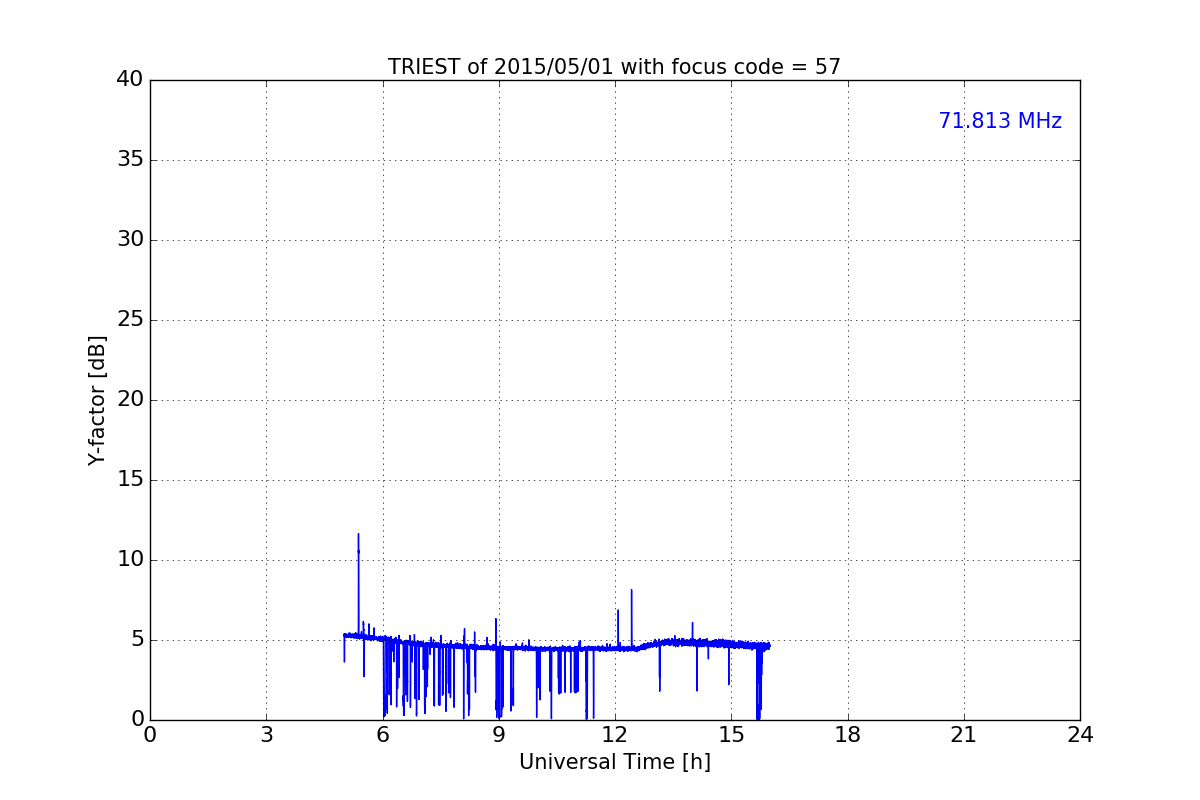Click the 'Universal Time [h]' axis label
Image resolution: width=1200 pixels, height=800 pixels.
click(x=615, y=762)
